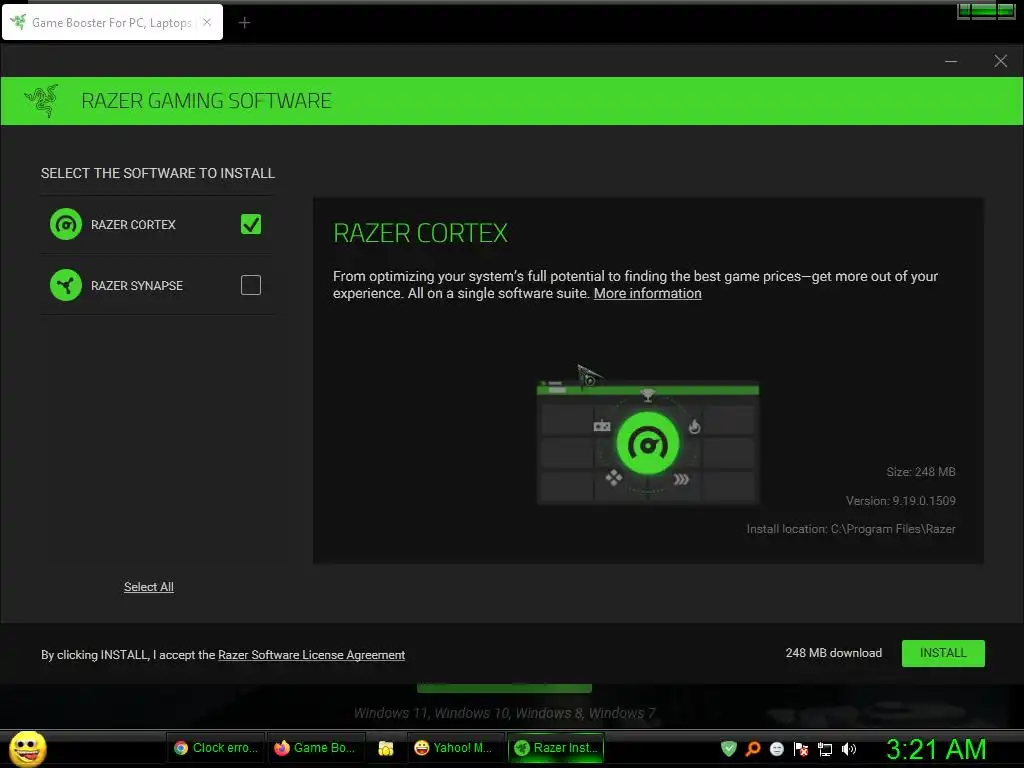Open the folder taskbar icon
This screenshot has height=768, width=1024.
385,748
